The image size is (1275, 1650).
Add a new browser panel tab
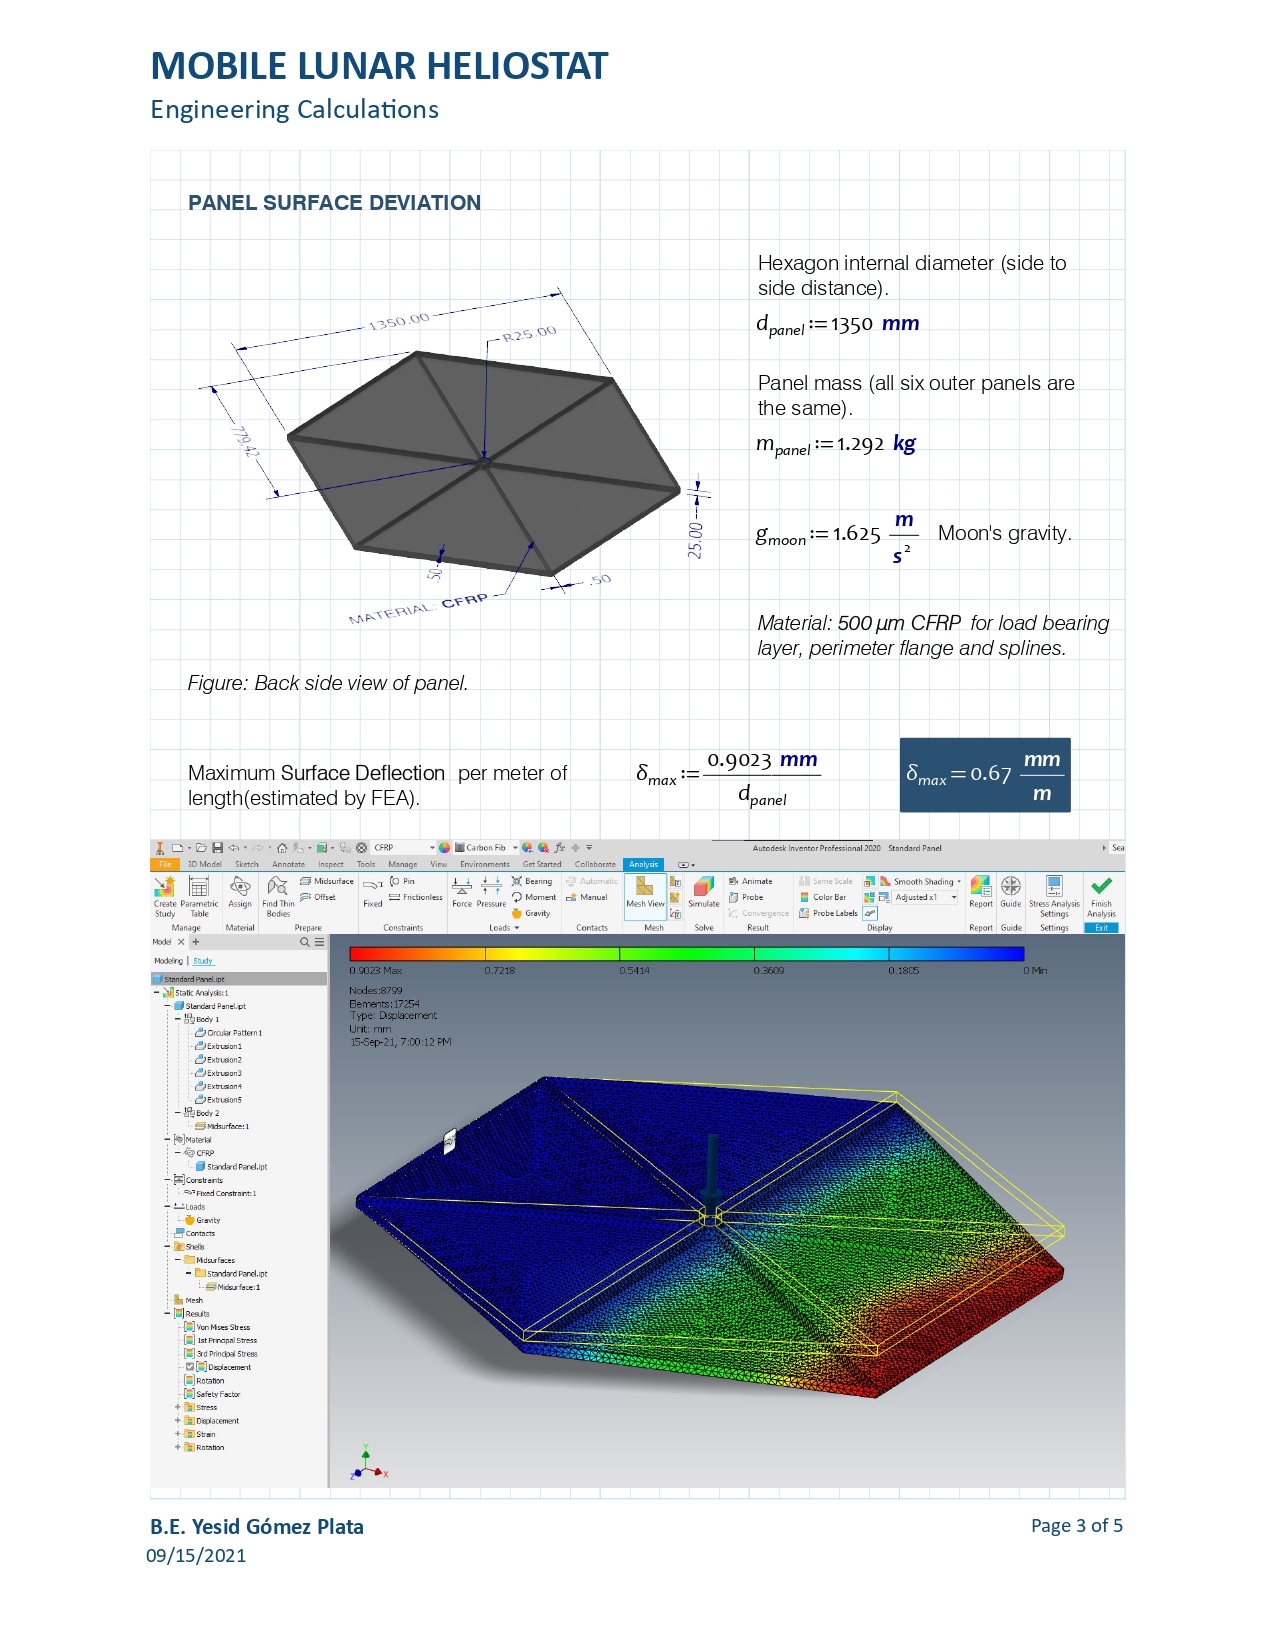196,942
